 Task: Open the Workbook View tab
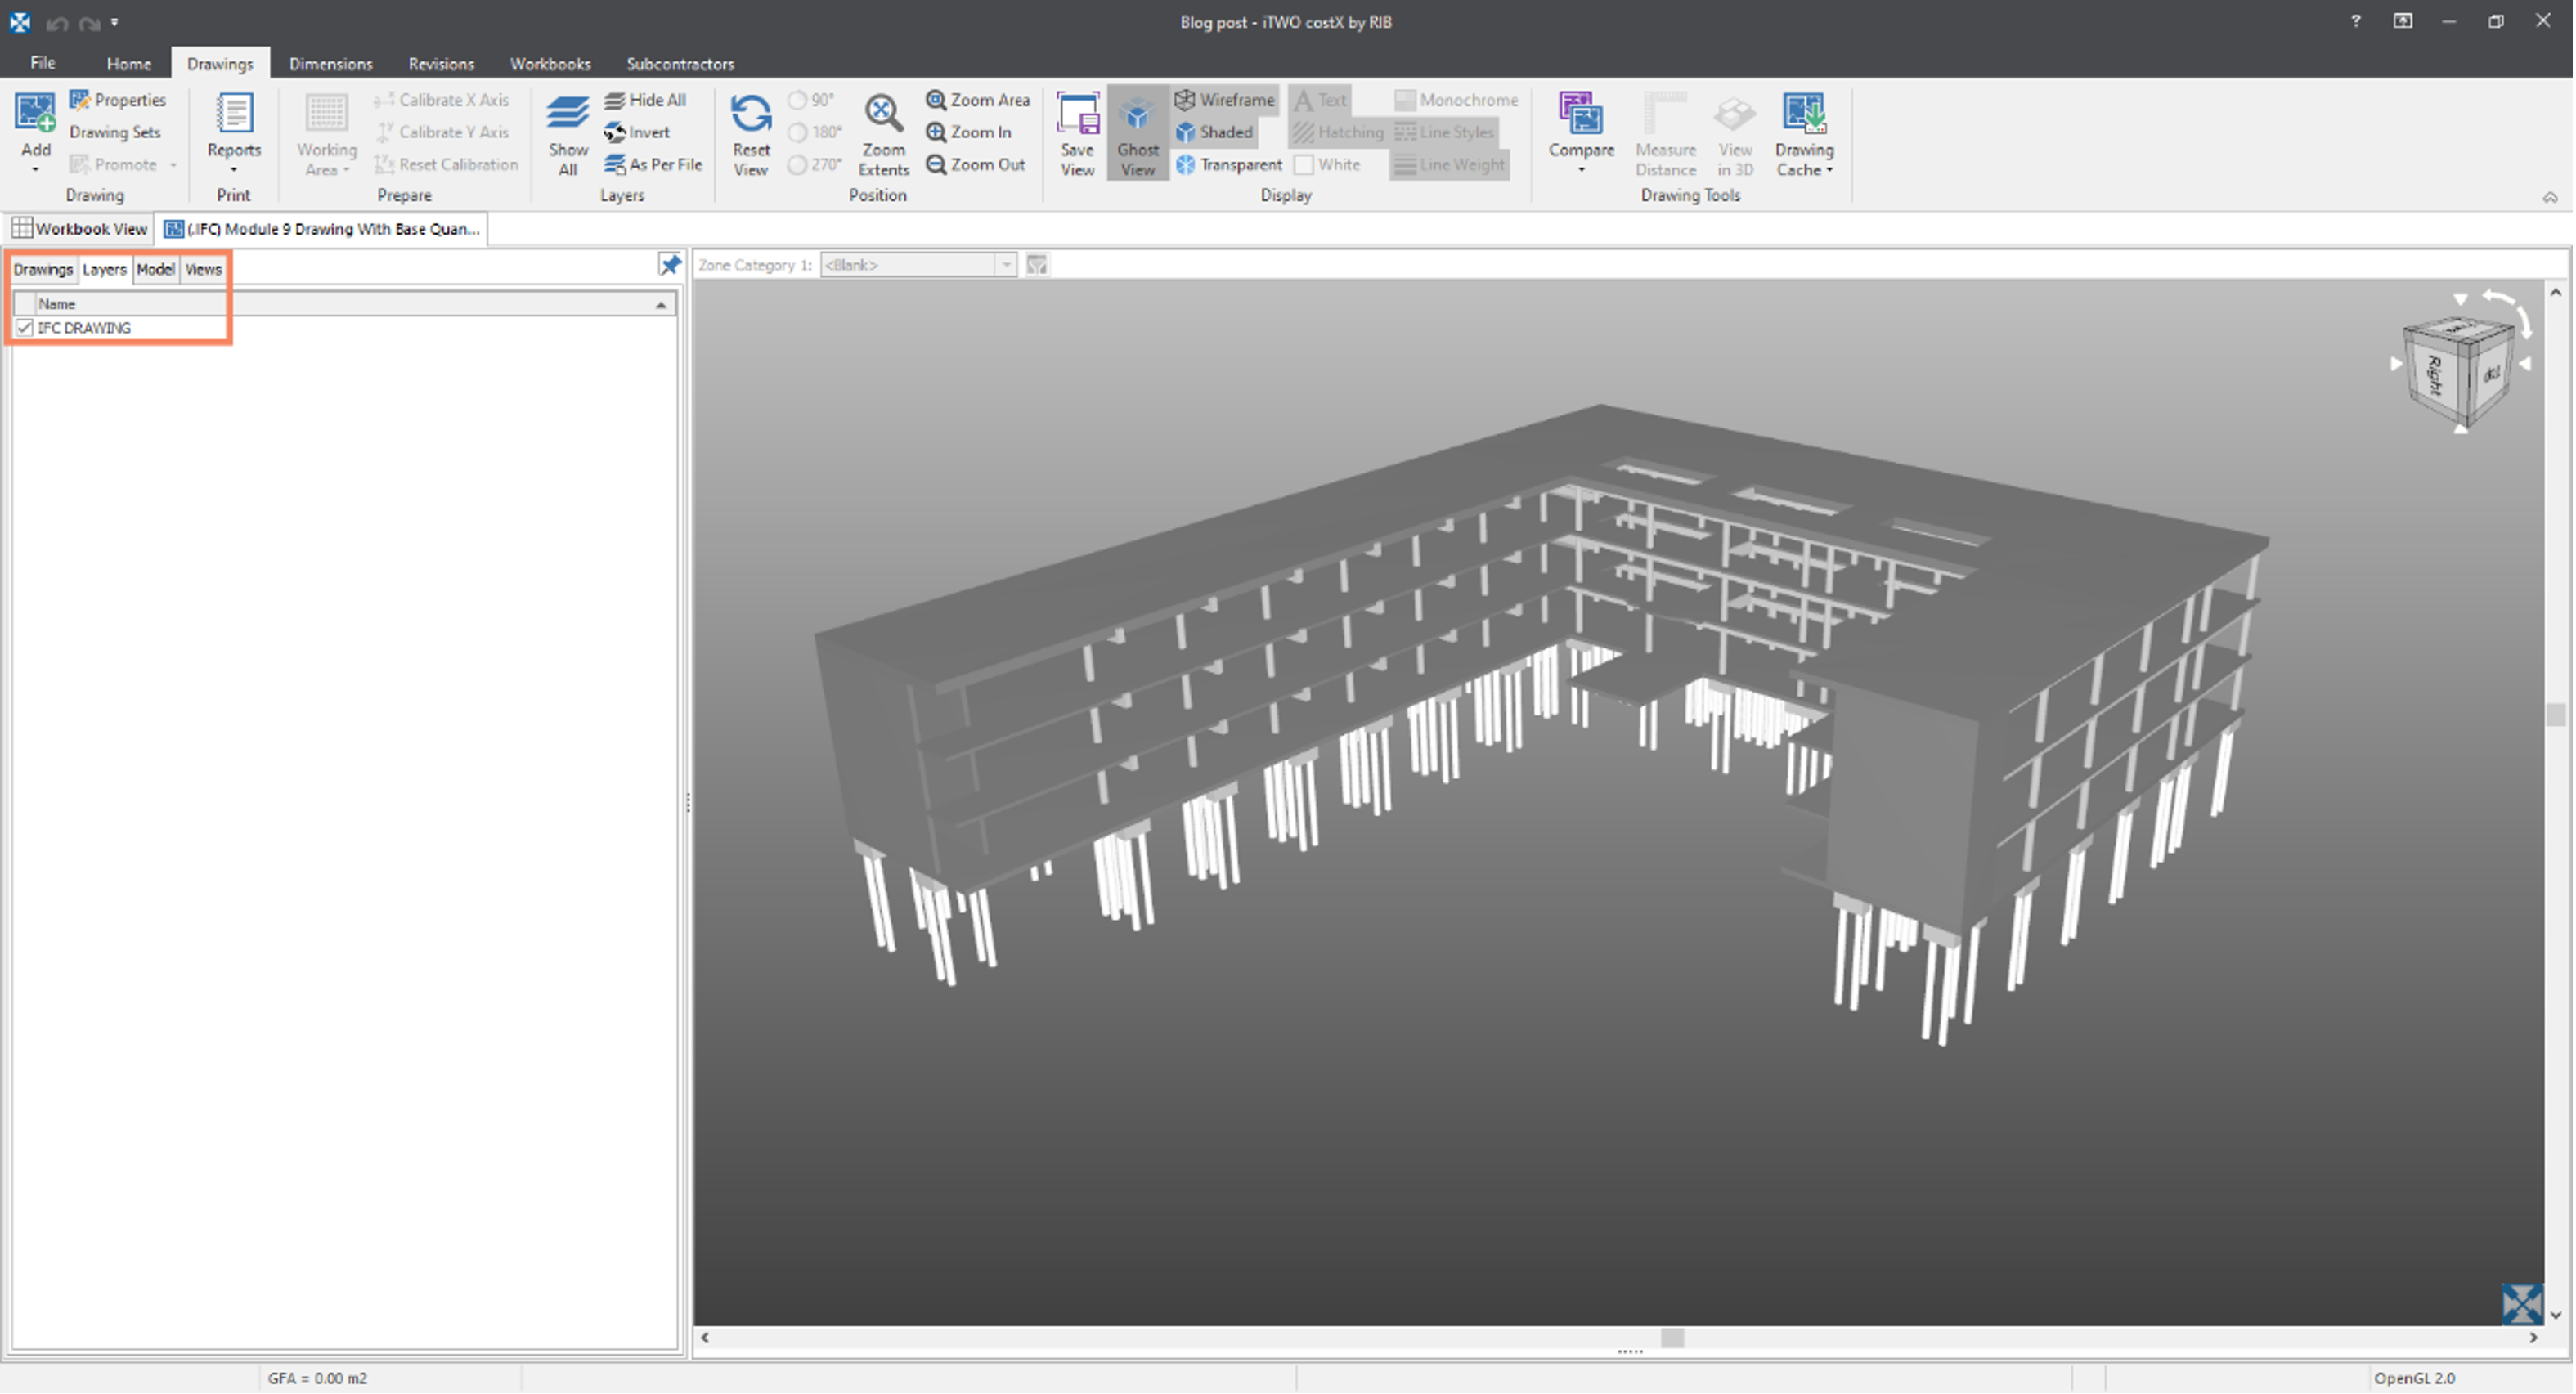point(79,229)
